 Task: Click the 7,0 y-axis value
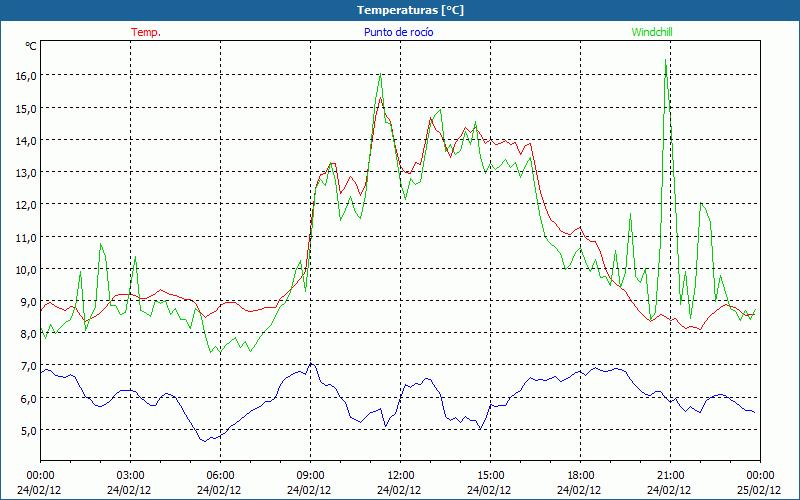click(x=29, y=366)
